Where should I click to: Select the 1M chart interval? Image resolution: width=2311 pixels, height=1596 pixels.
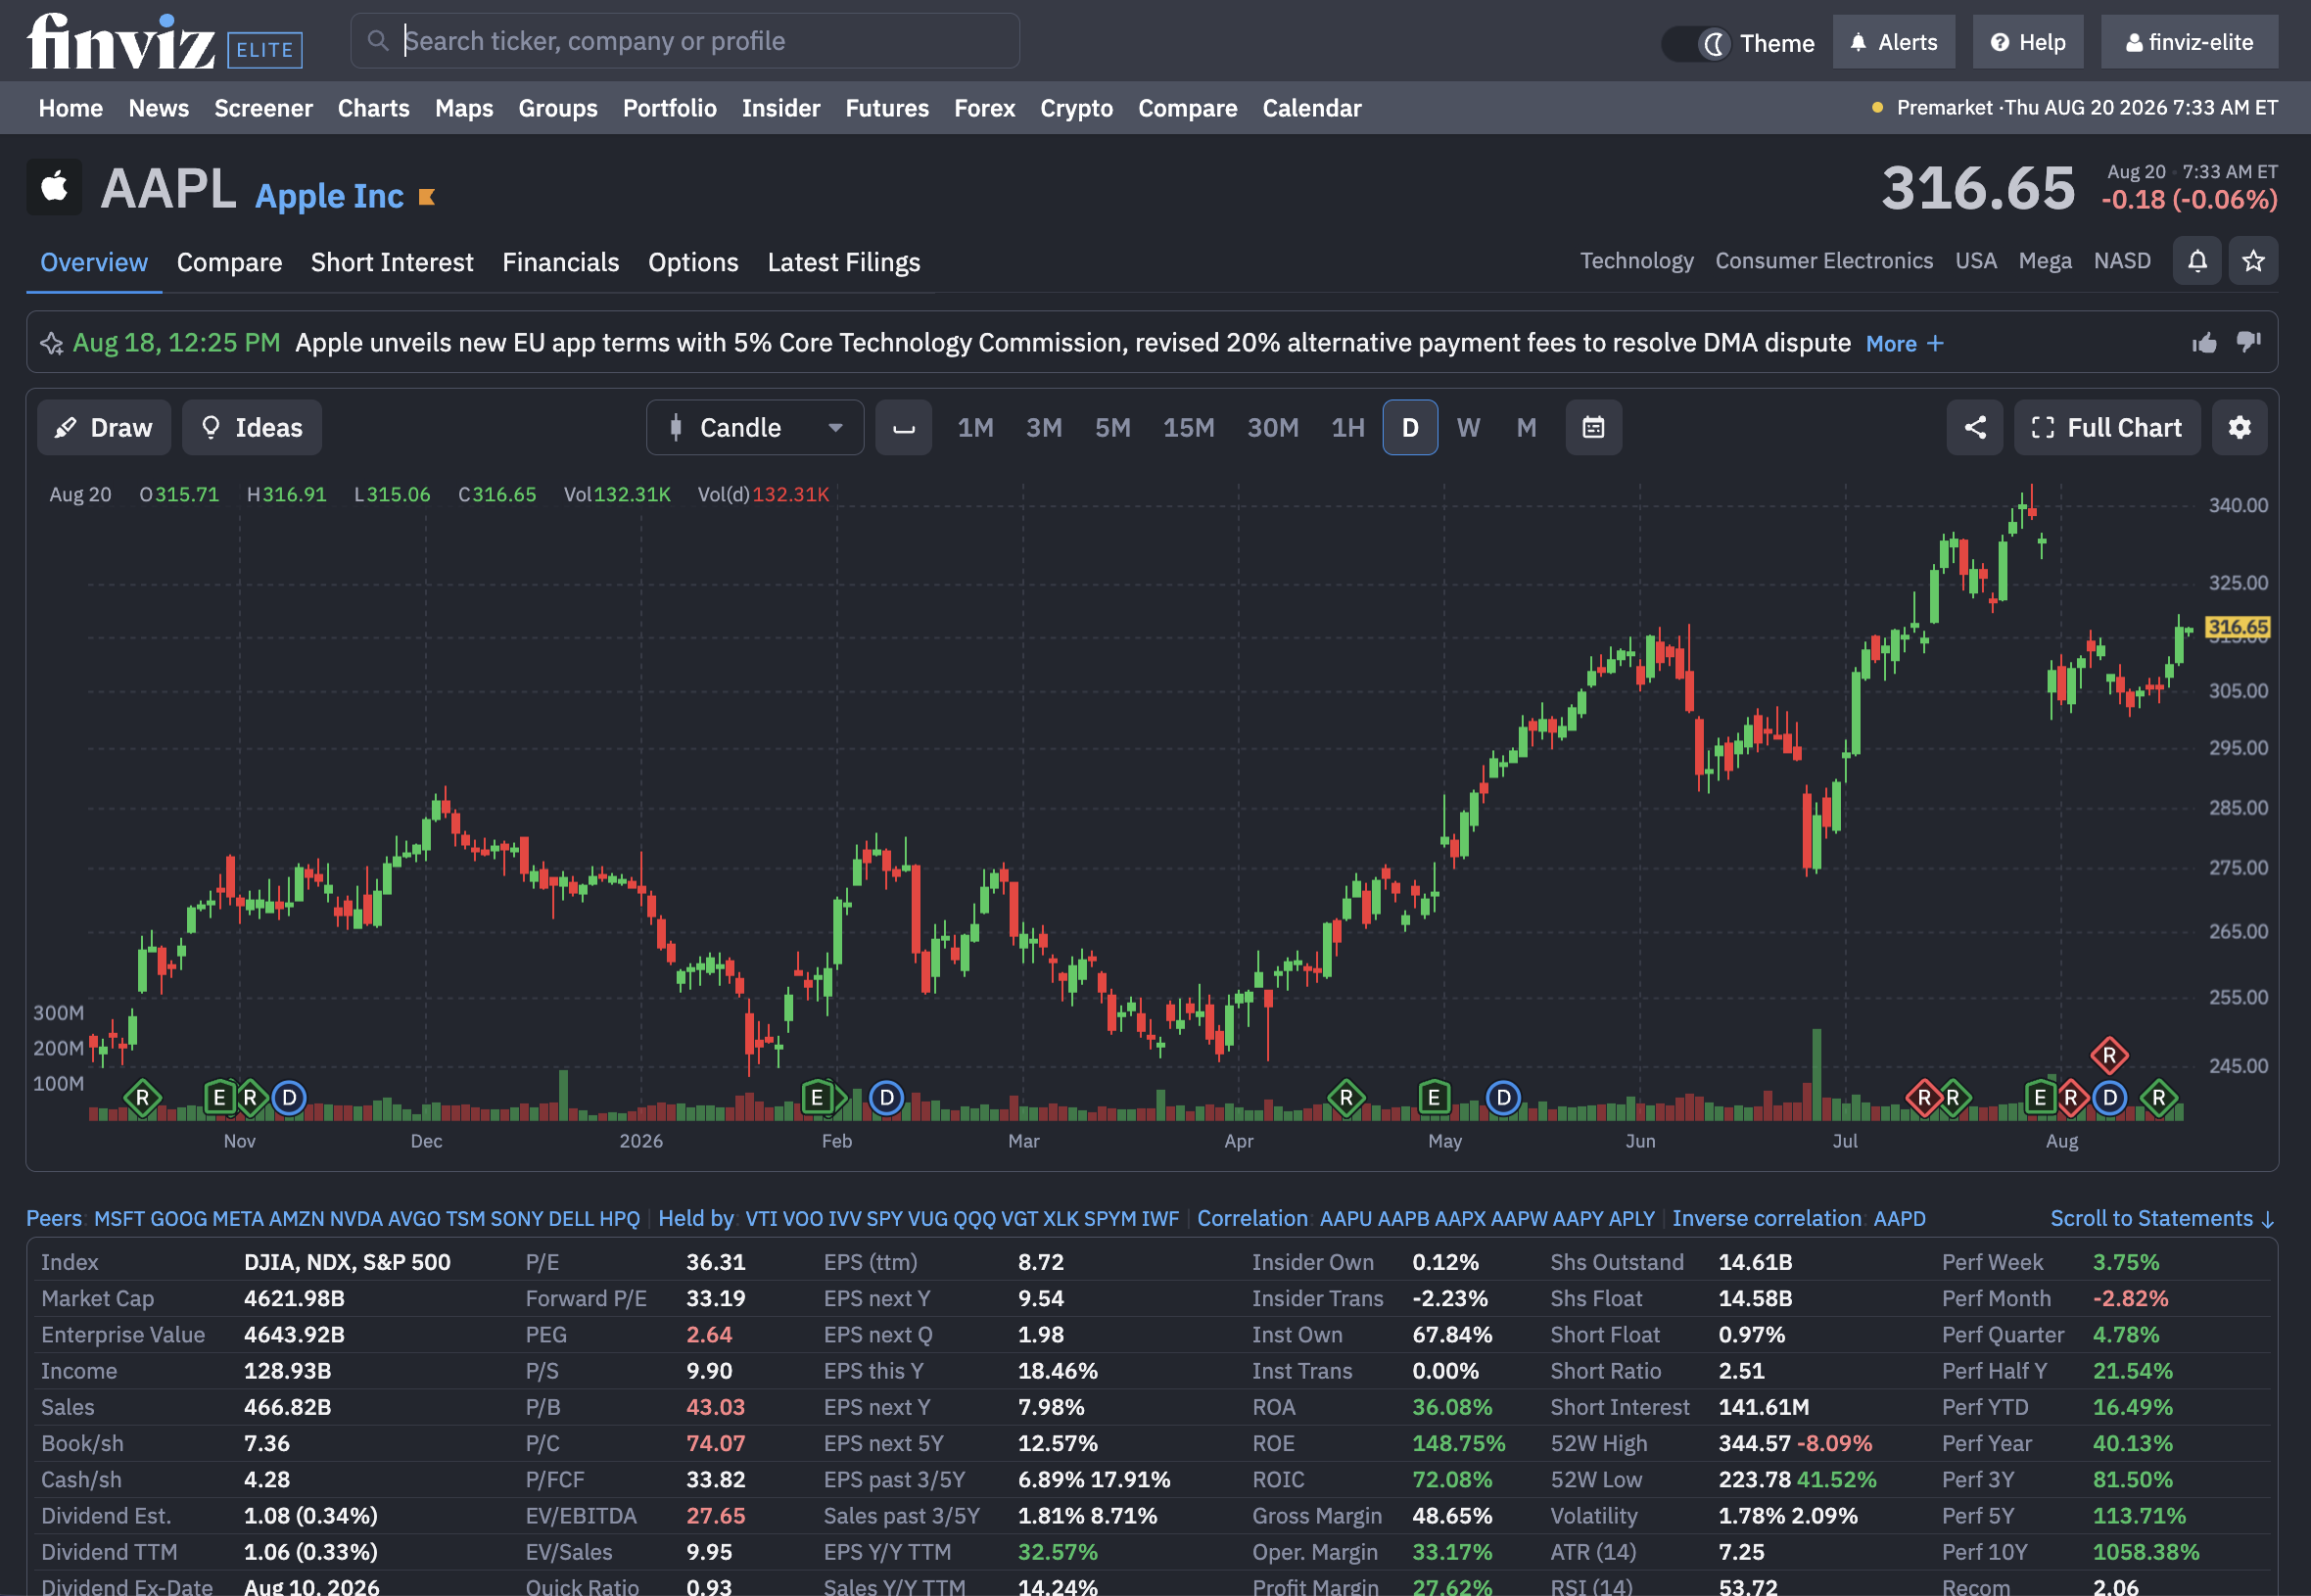[x=975, y=428]
